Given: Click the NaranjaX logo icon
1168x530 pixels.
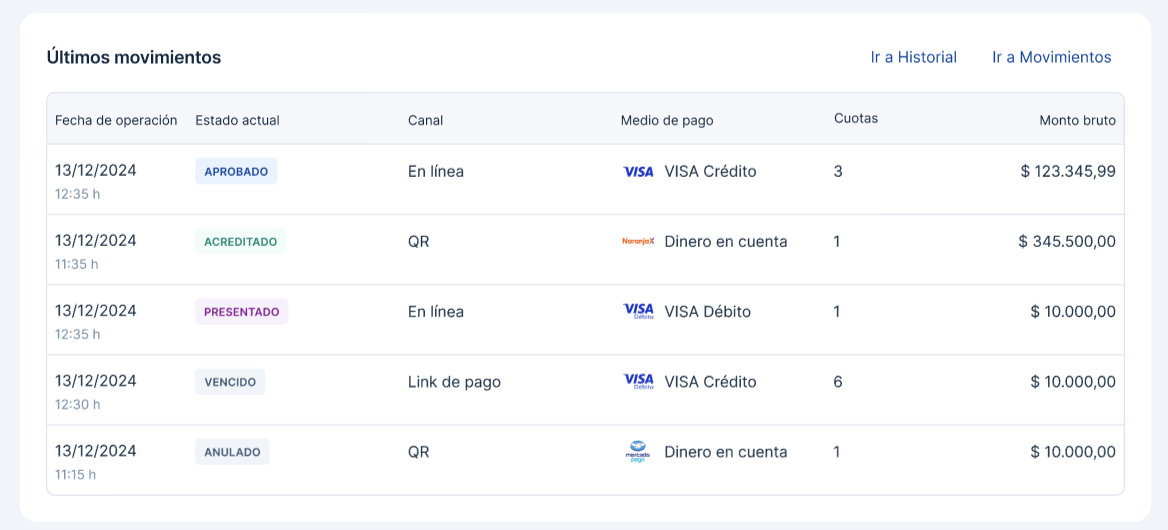Looking at the screenshot, I should click(x=638, y=241).
